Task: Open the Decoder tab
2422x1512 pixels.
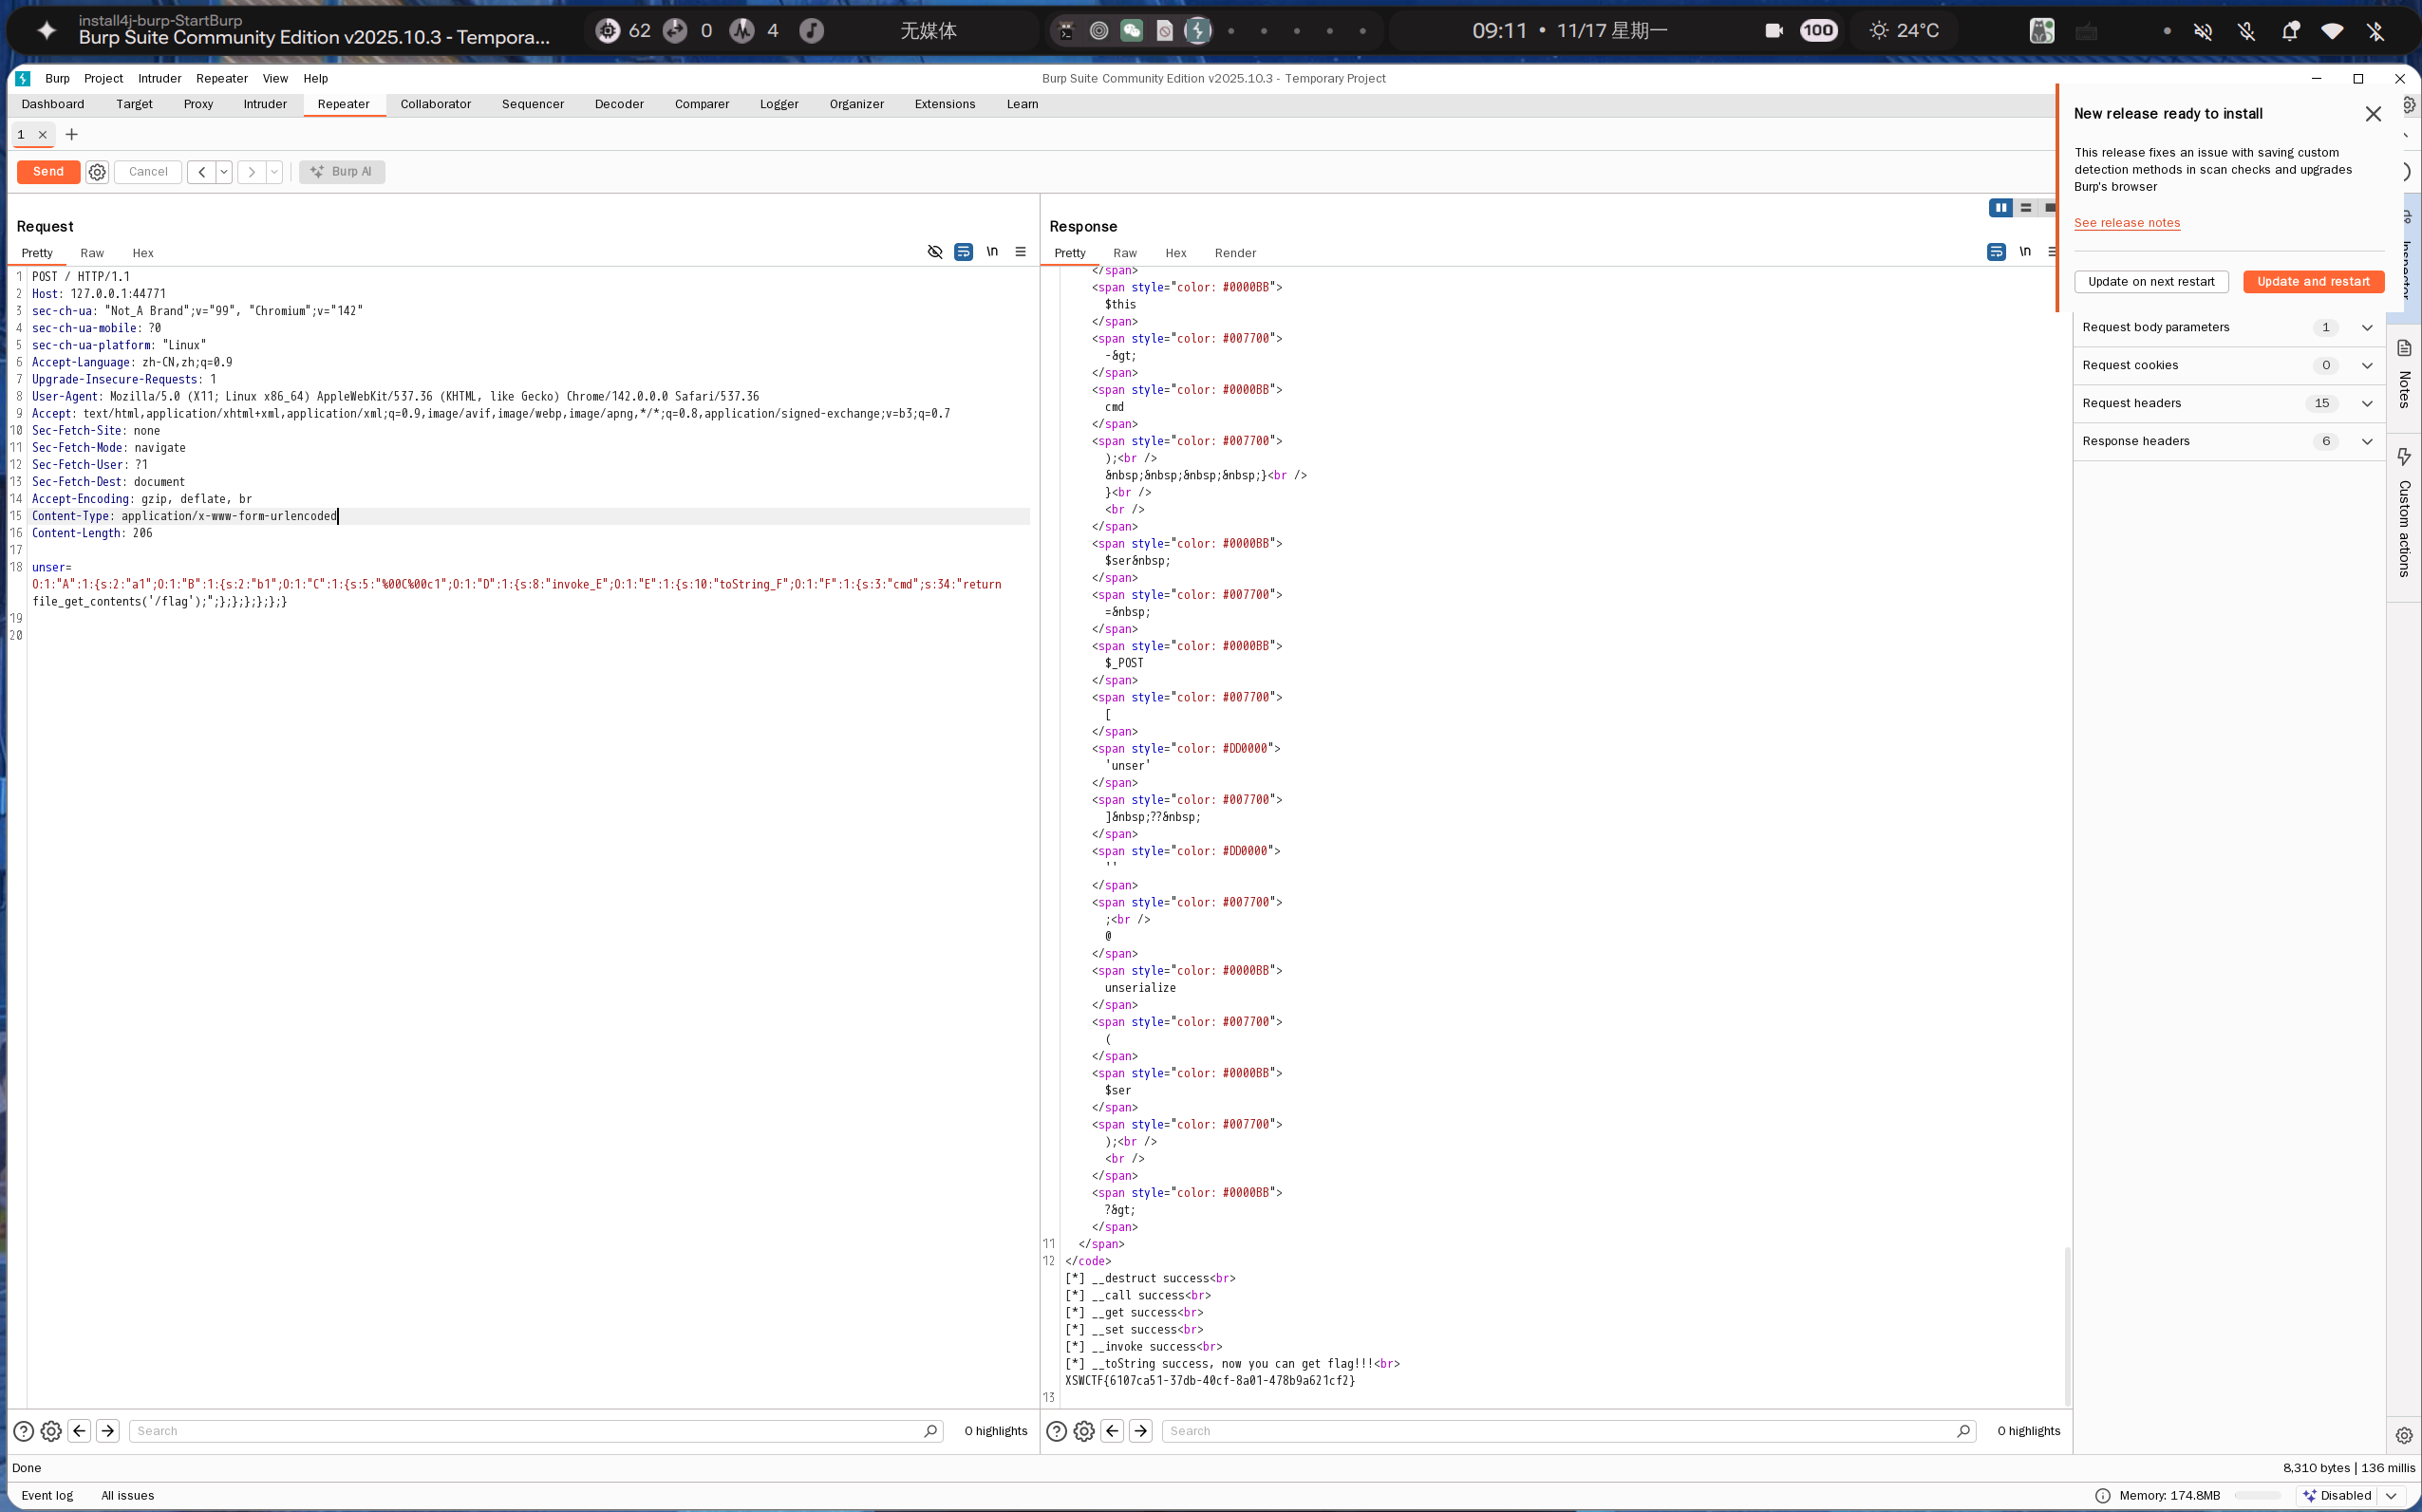Action: (618, 104)
